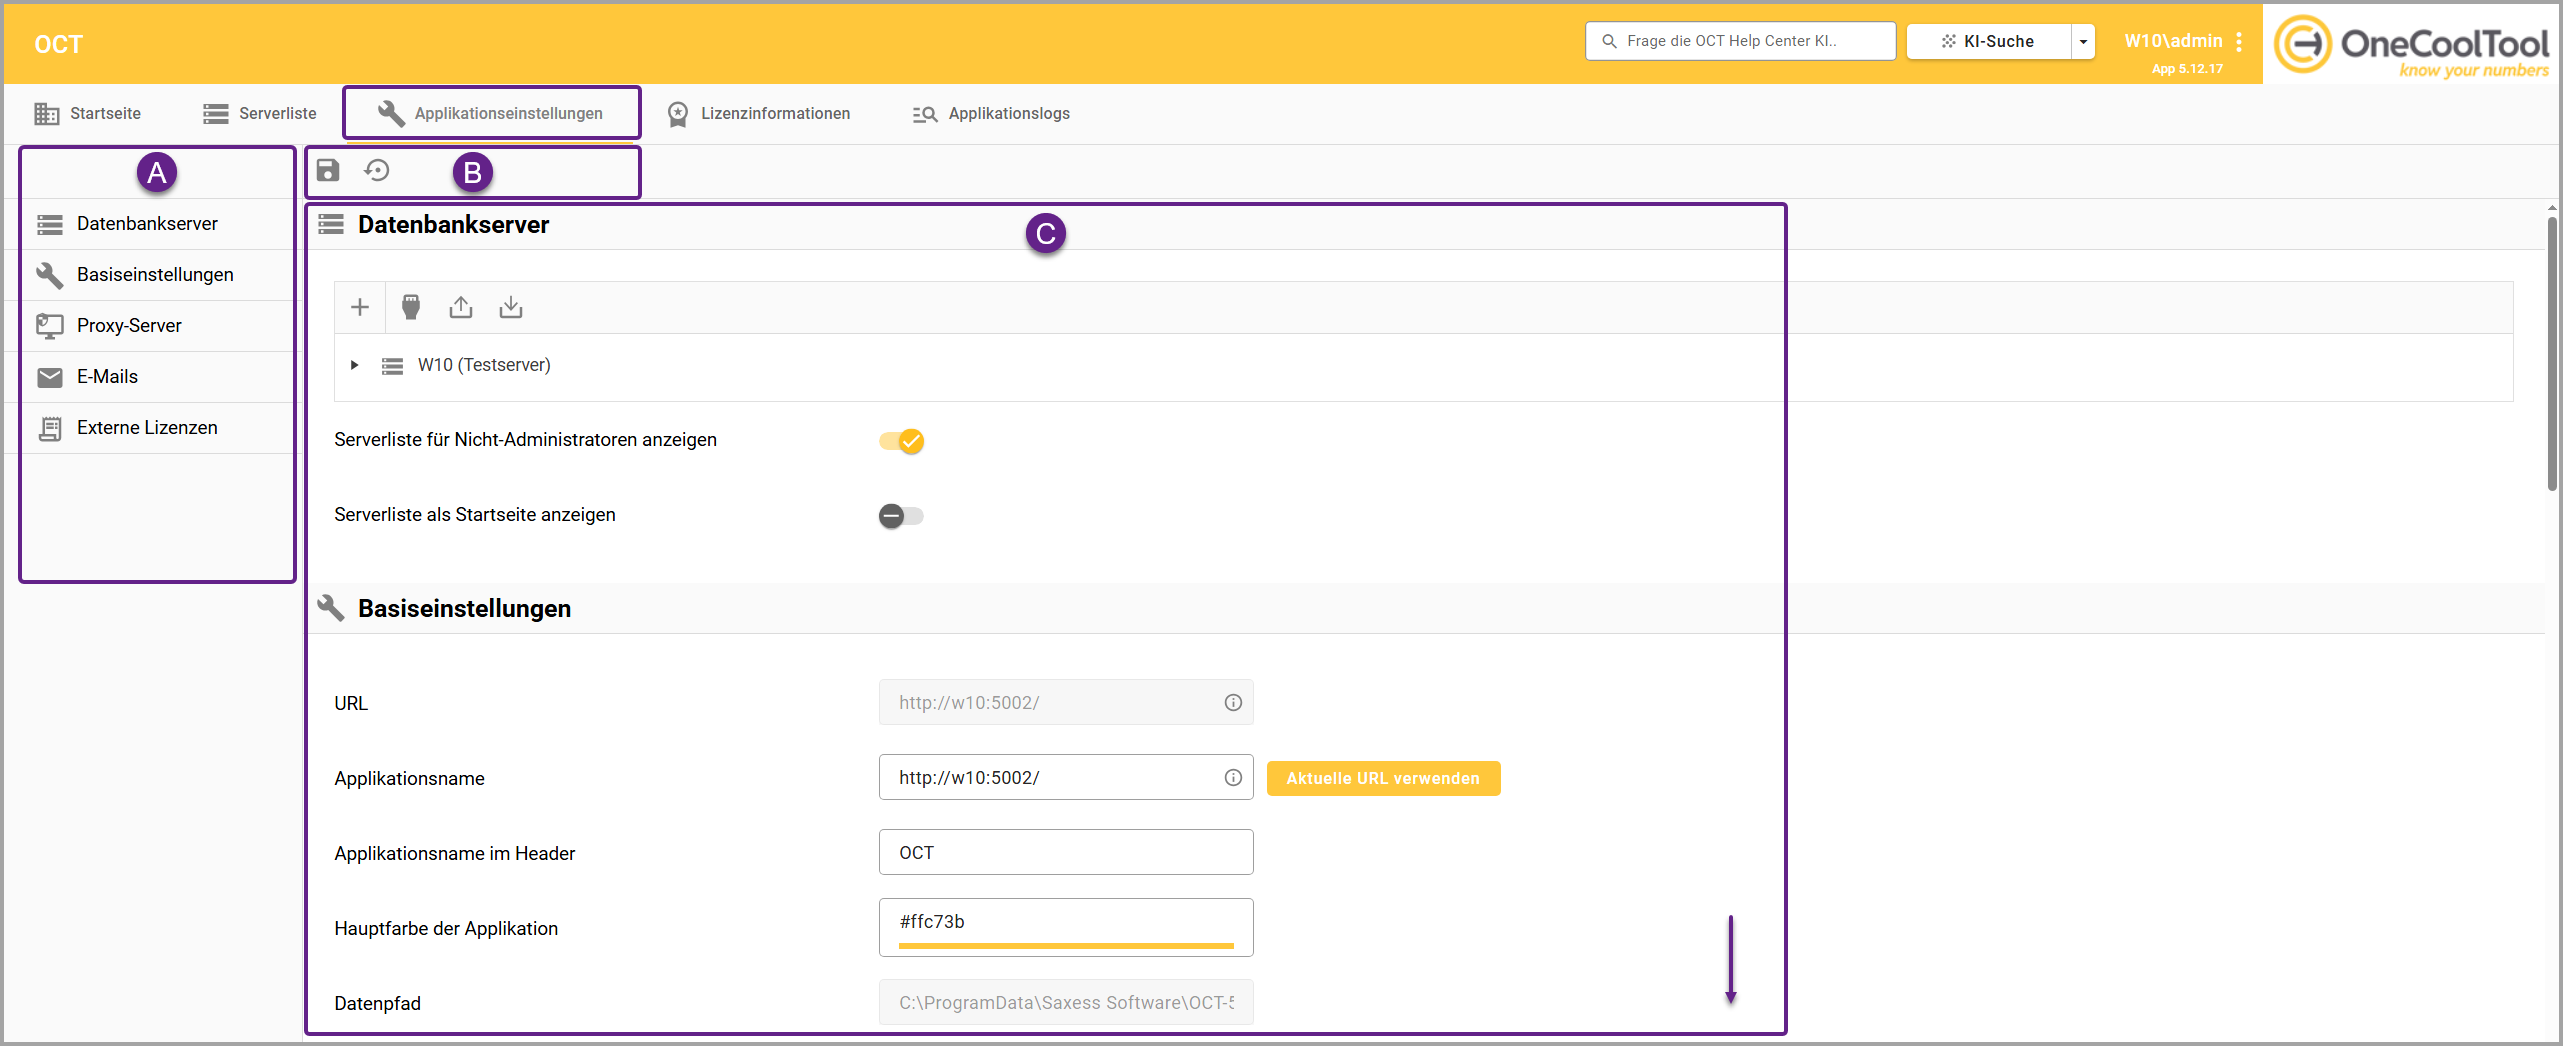Enable Serverliste als Startseite anzeigen toggle

click(901, 516)
